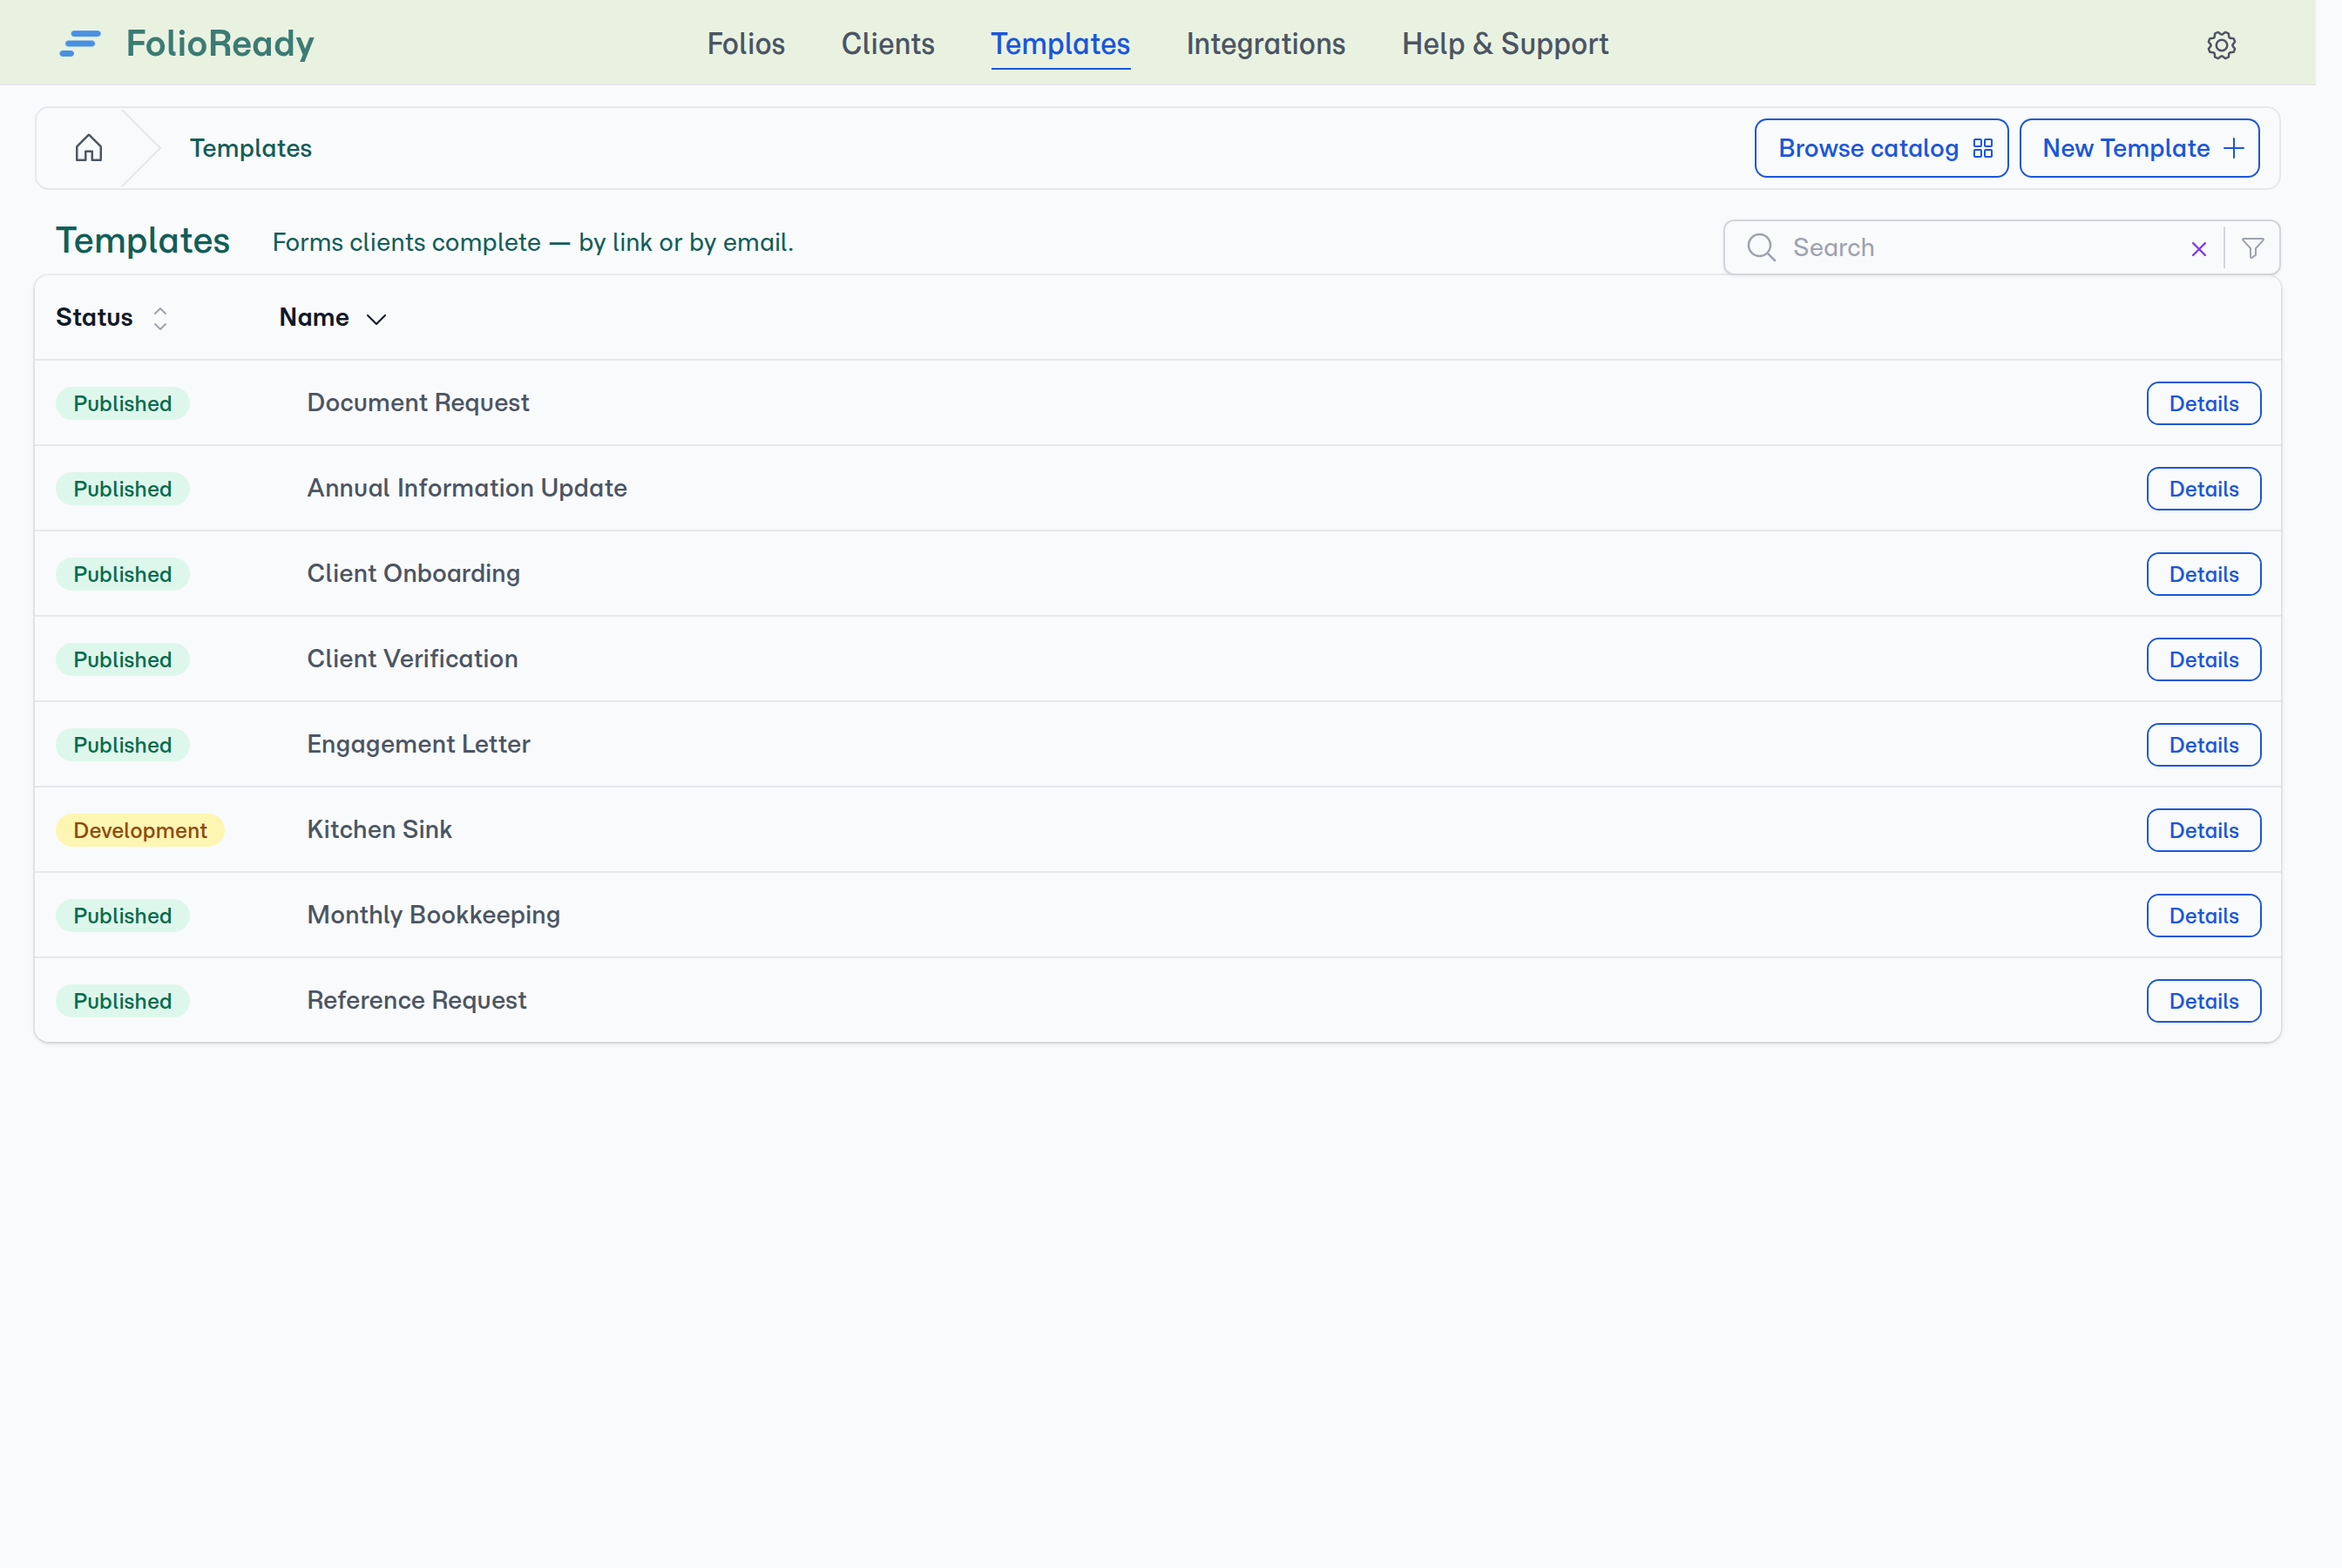Click the Engagement Letter template name
This screenshot has width=2342, height=1568.
point(418,744)
